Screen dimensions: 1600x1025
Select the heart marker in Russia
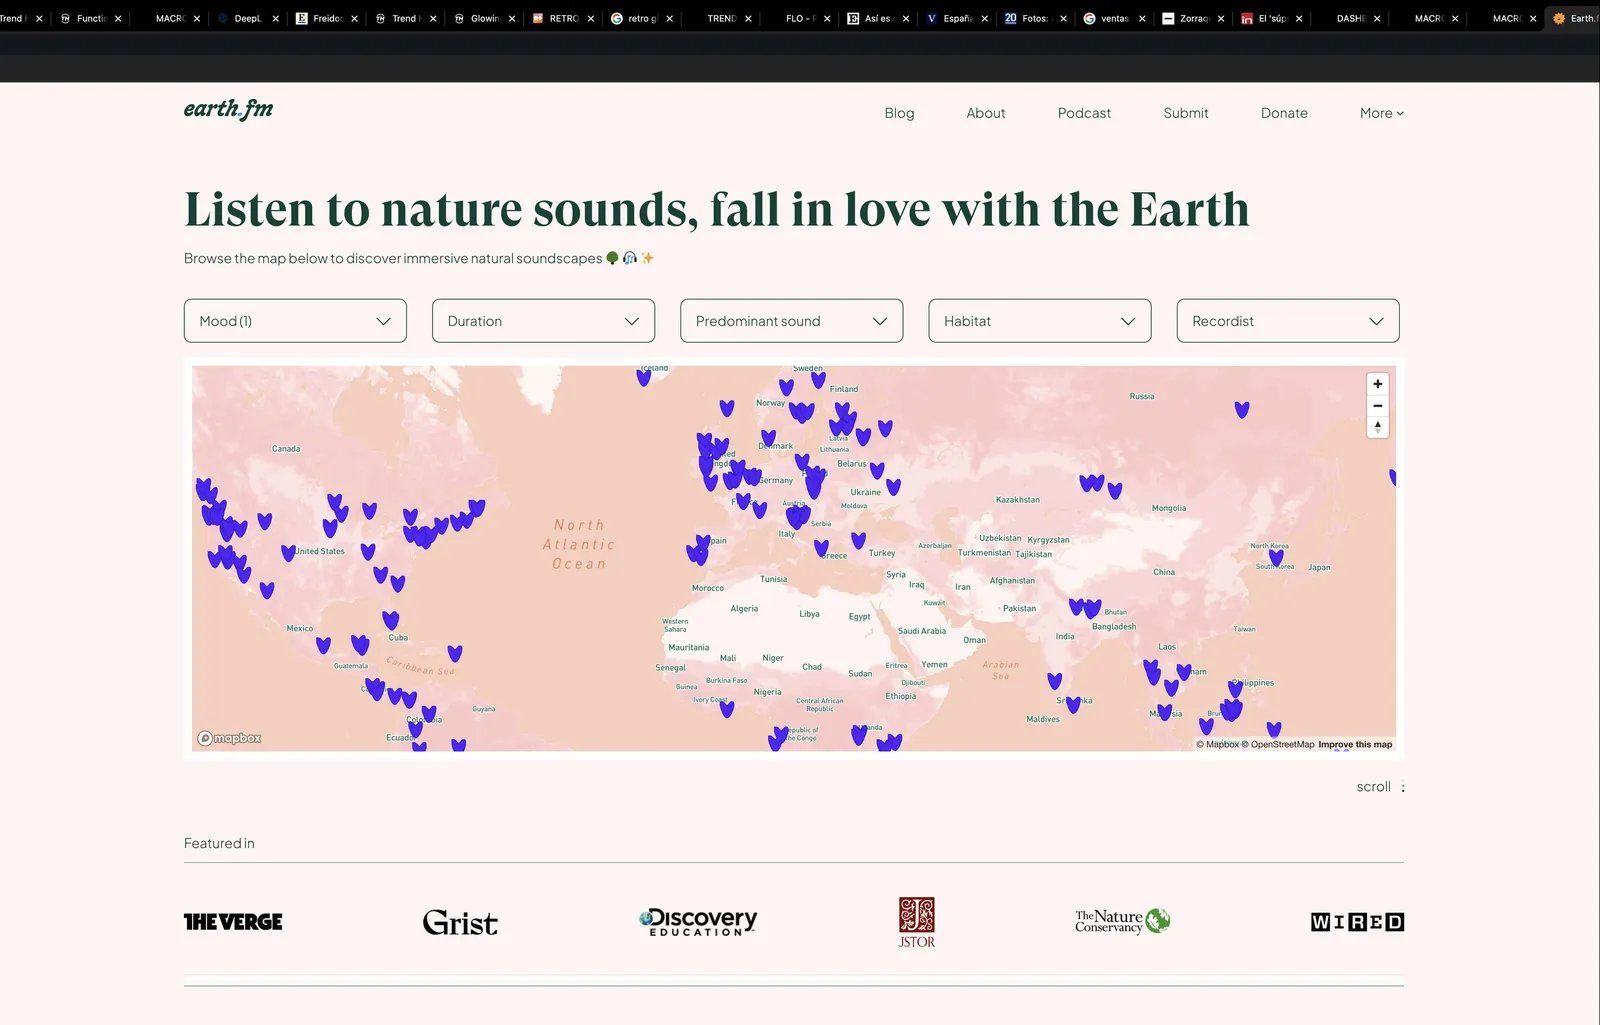point(1241,410)
